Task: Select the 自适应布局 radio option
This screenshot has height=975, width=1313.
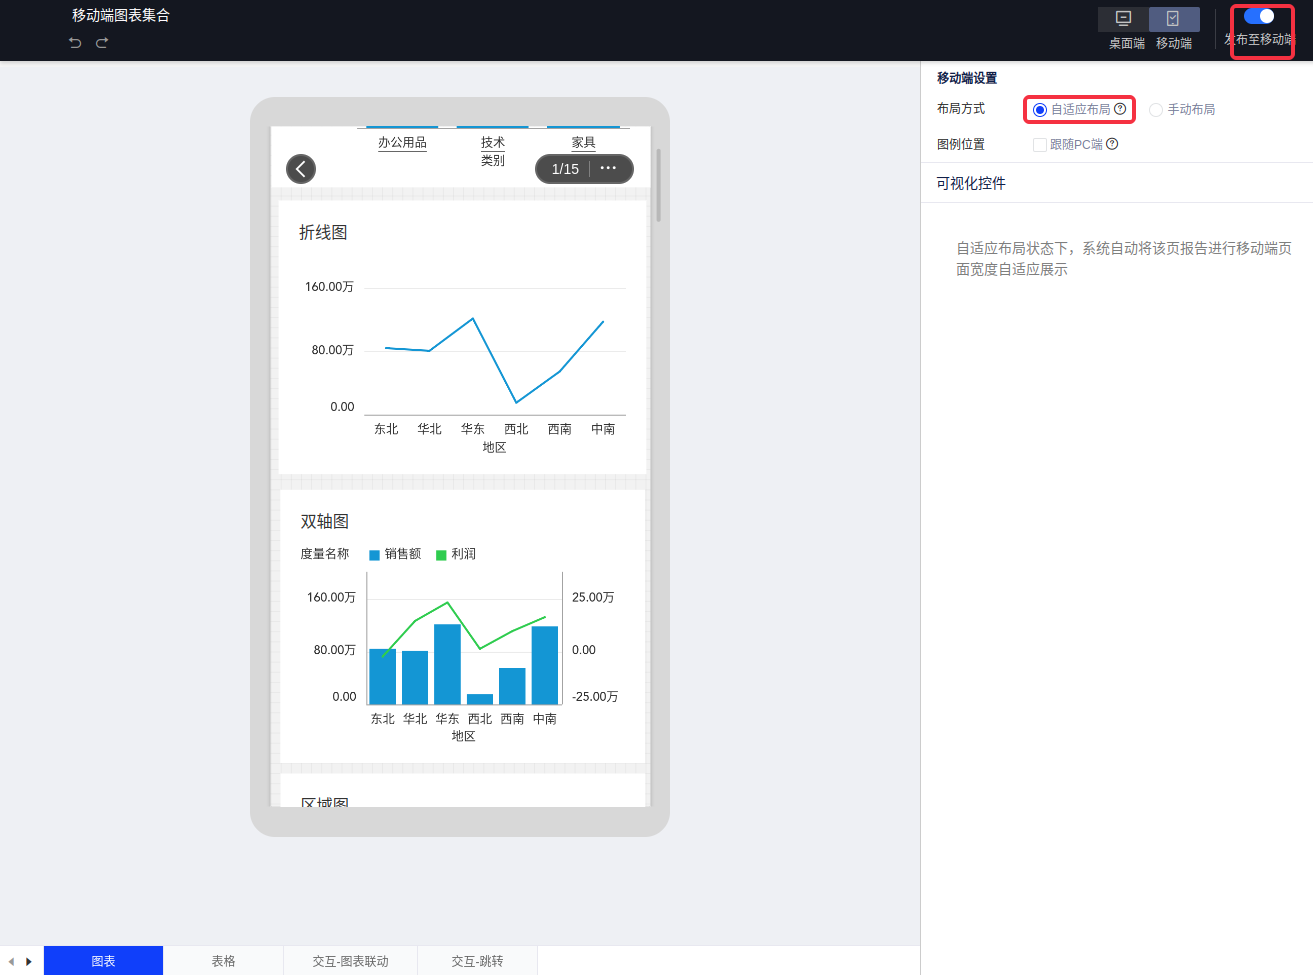Action: point(1040,110)
